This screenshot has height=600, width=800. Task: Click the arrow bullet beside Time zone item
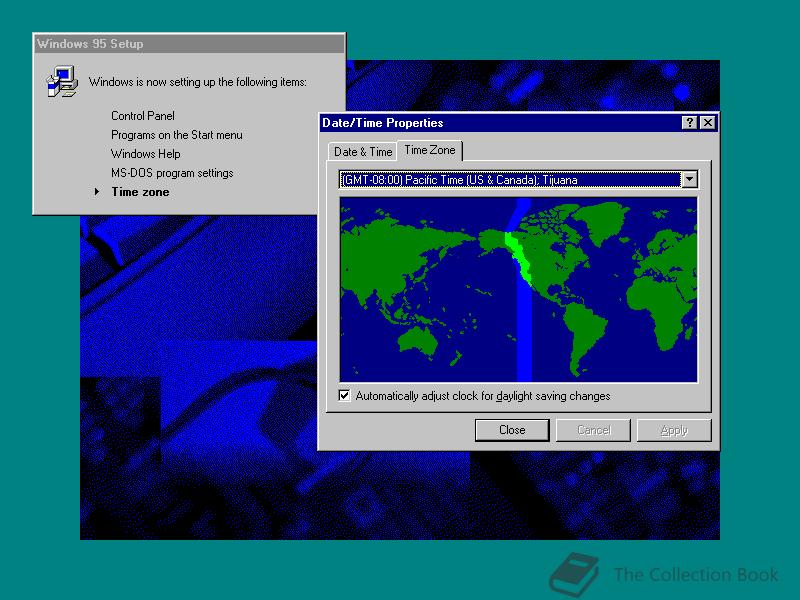coord(97,192)
